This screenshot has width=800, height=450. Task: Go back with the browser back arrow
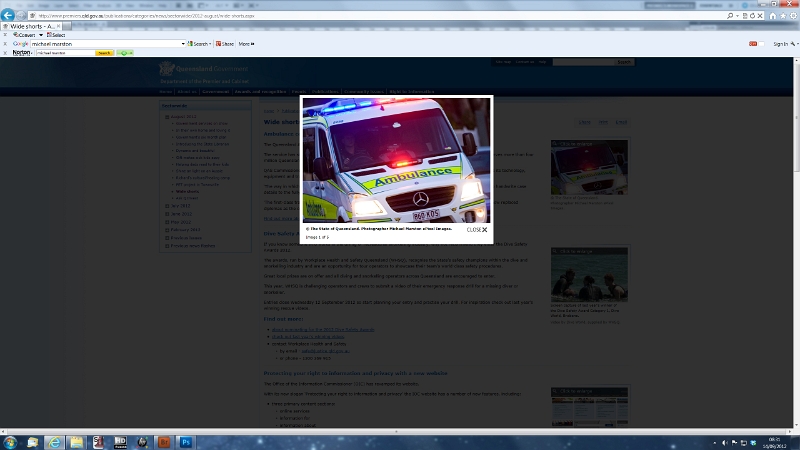coord(8,15)
